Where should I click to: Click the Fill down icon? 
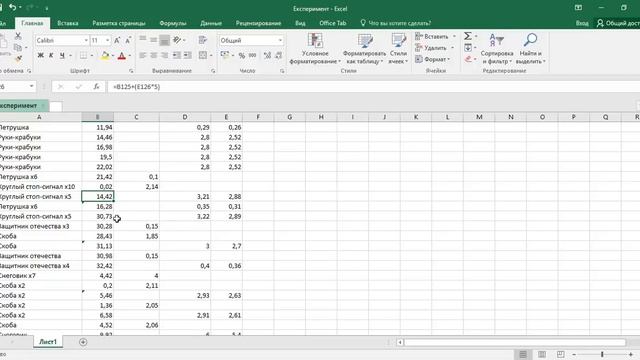tap(468, 48)
